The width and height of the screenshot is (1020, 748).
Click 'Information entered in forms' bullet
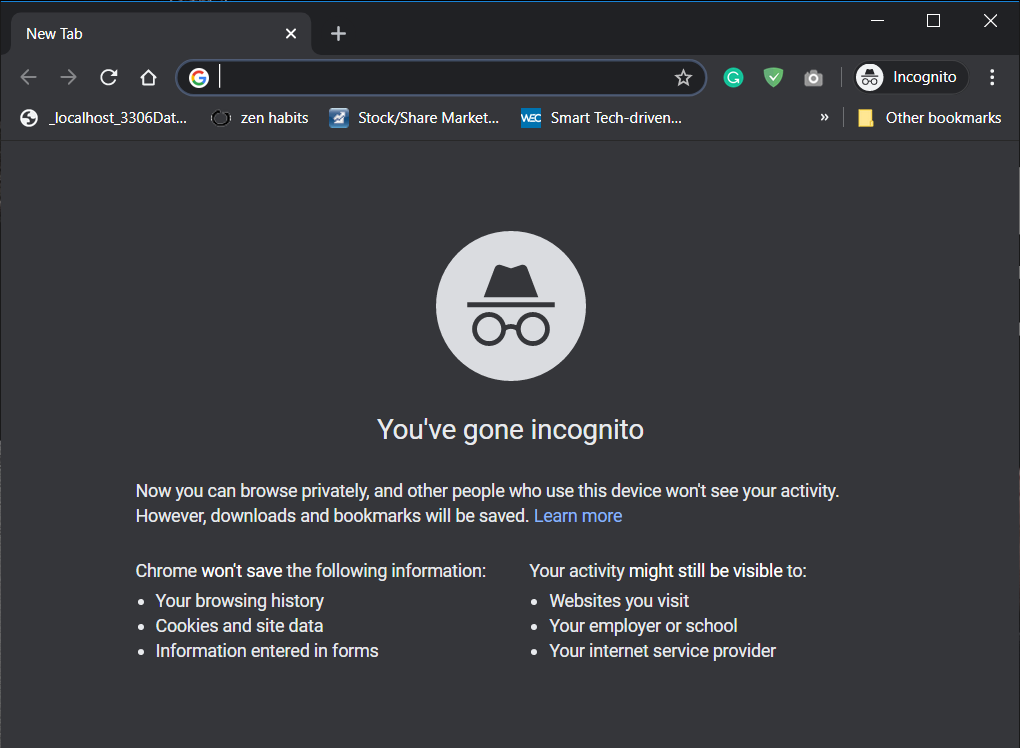pos(267,650)
